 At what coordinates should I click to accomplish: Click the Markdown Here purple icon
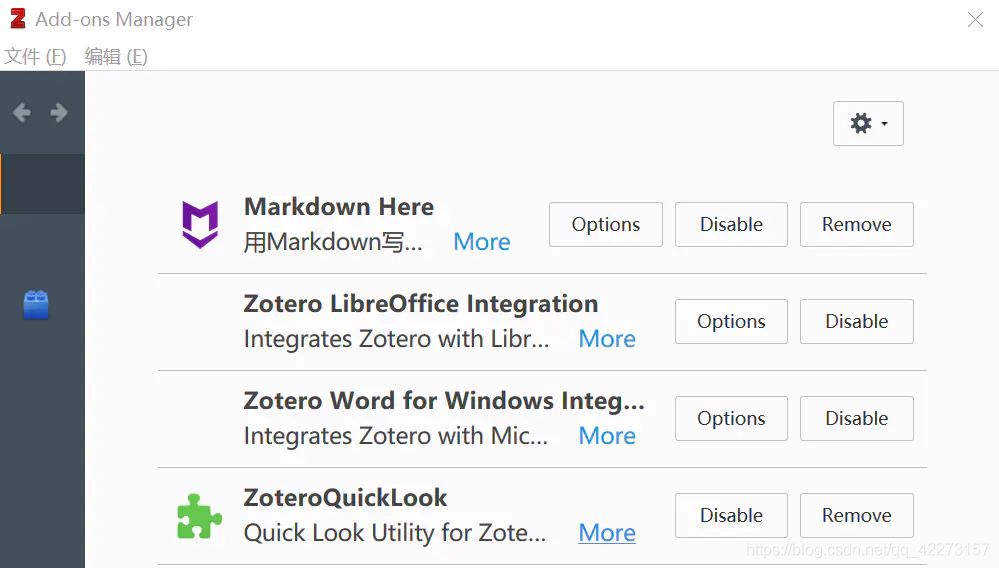pyautogui.click(x=200, y=224)
